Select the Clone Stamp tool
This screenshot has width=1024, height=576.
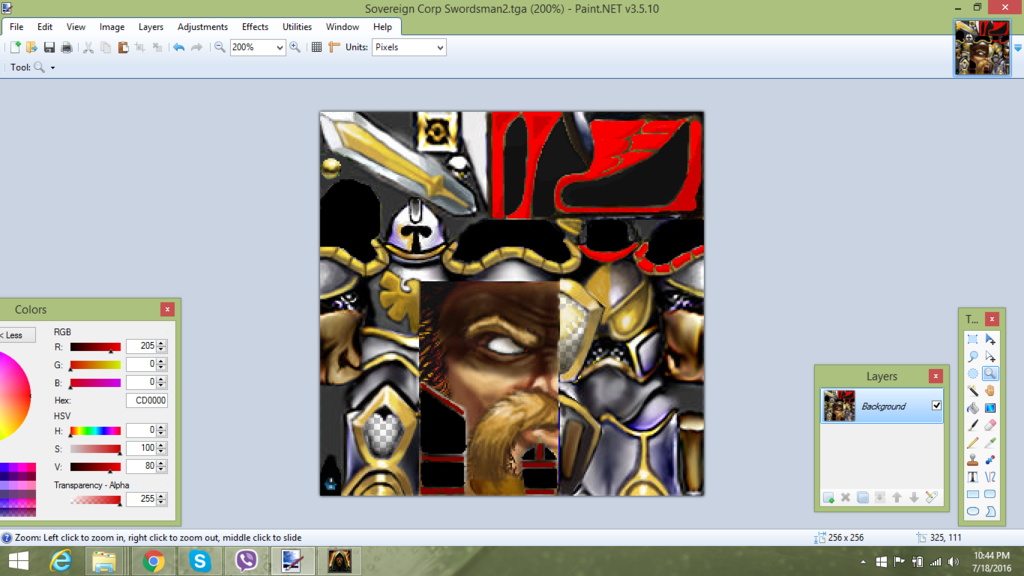coord(973,460)
